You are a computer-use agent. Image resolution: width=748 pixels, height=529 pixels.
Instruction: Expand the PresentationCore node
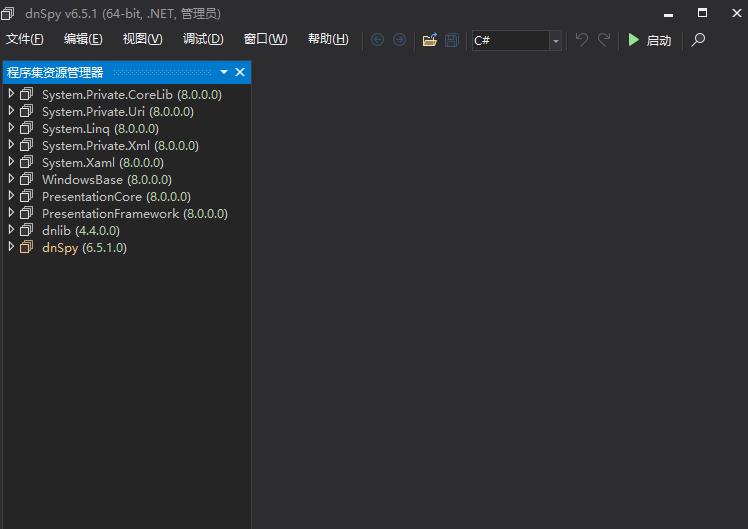coord(11,196)
